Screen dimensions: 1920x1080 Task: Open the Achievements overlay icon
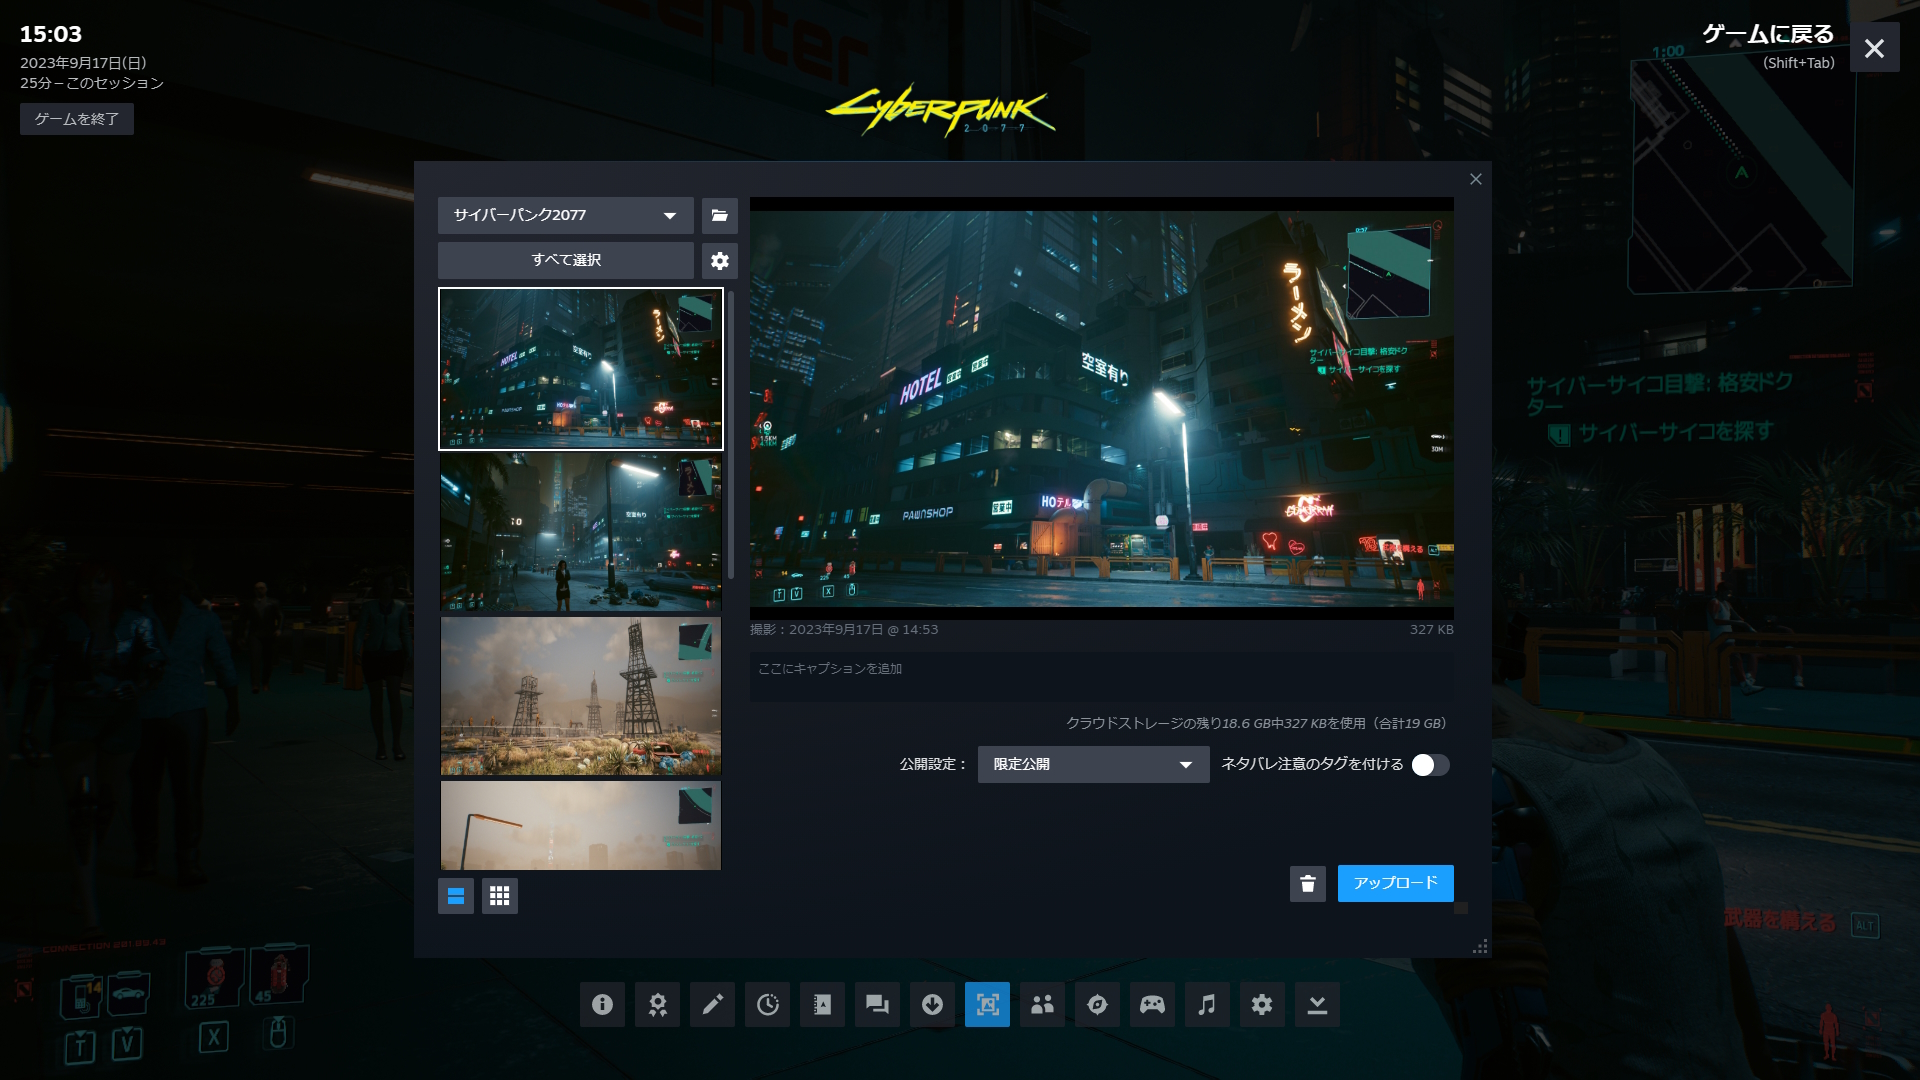point(657,1004)
